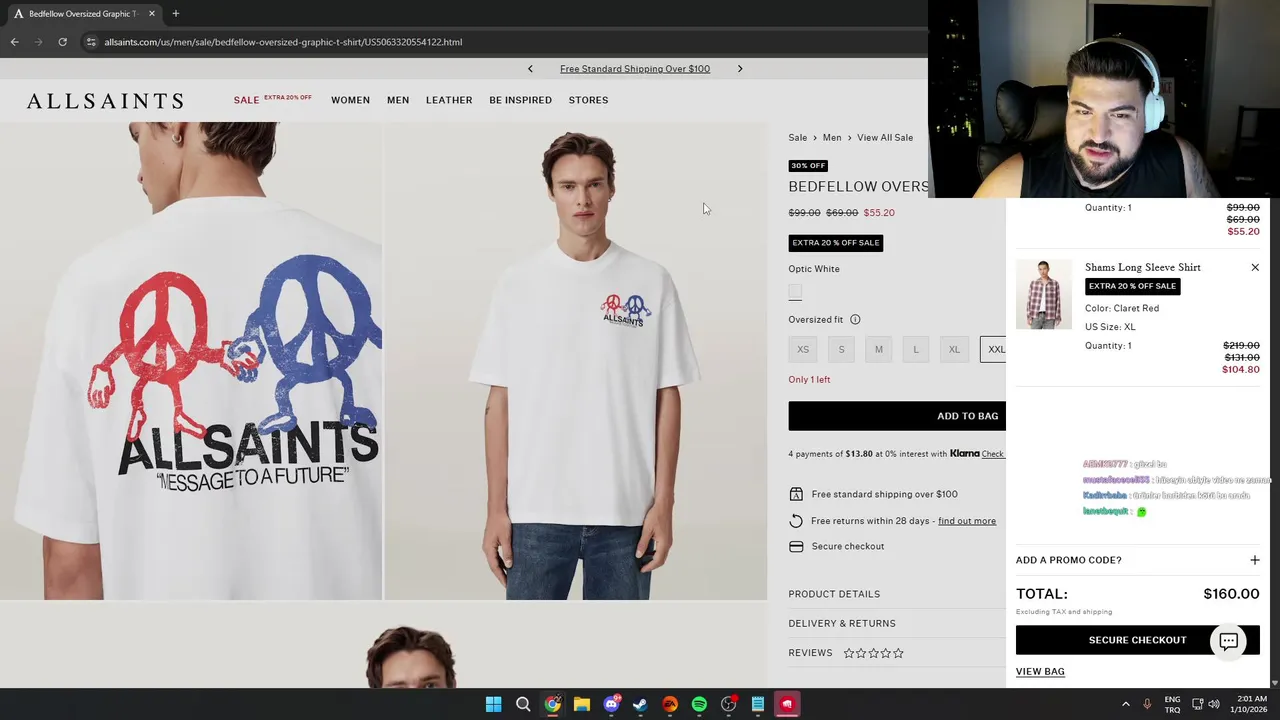The width and height of the screenshot is (1280, 720).
Task: Click ADD TO BAG button
Action: click(897, 416)
